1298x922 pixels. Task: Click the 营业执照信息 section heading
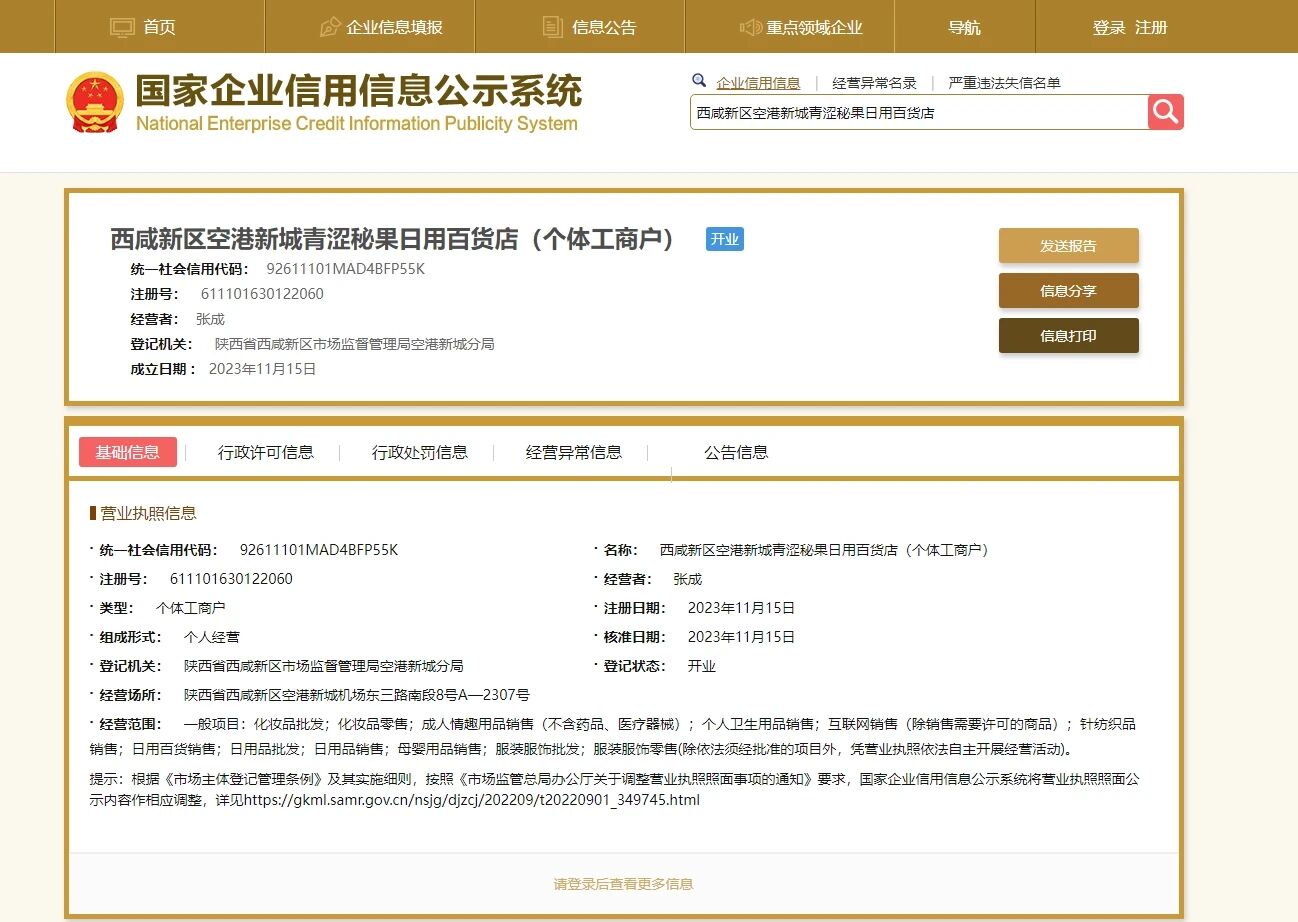[x=148, y=513]
